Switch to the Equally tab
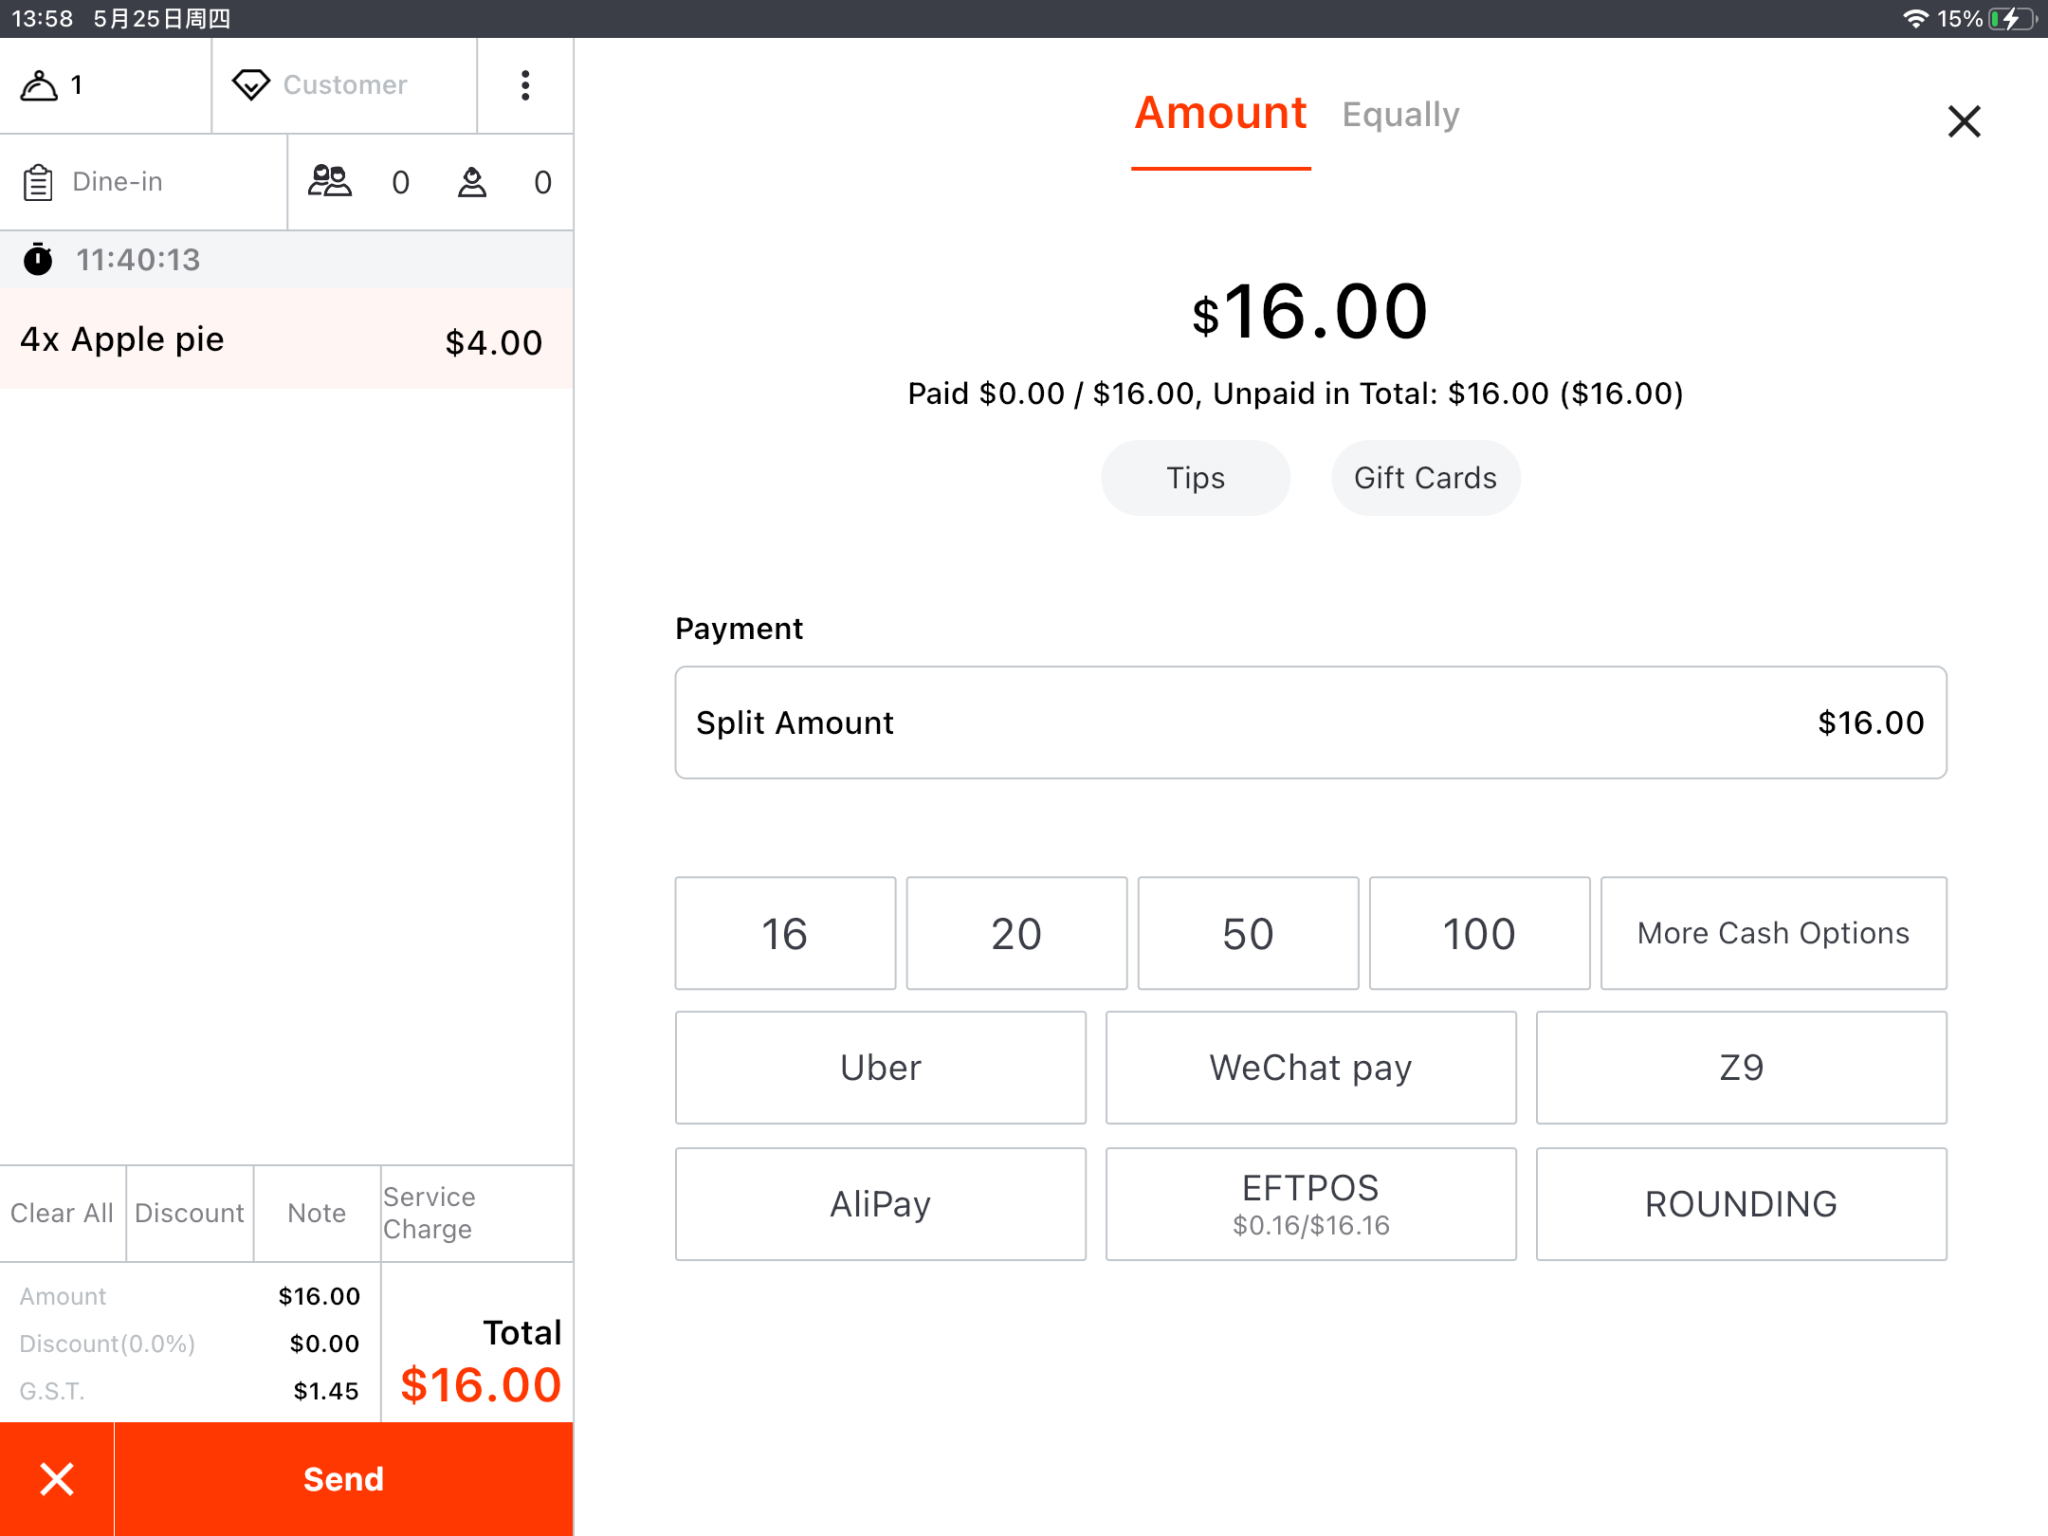Image resolution: width=2048 pixels, height=1536 pixels. 1400,115
